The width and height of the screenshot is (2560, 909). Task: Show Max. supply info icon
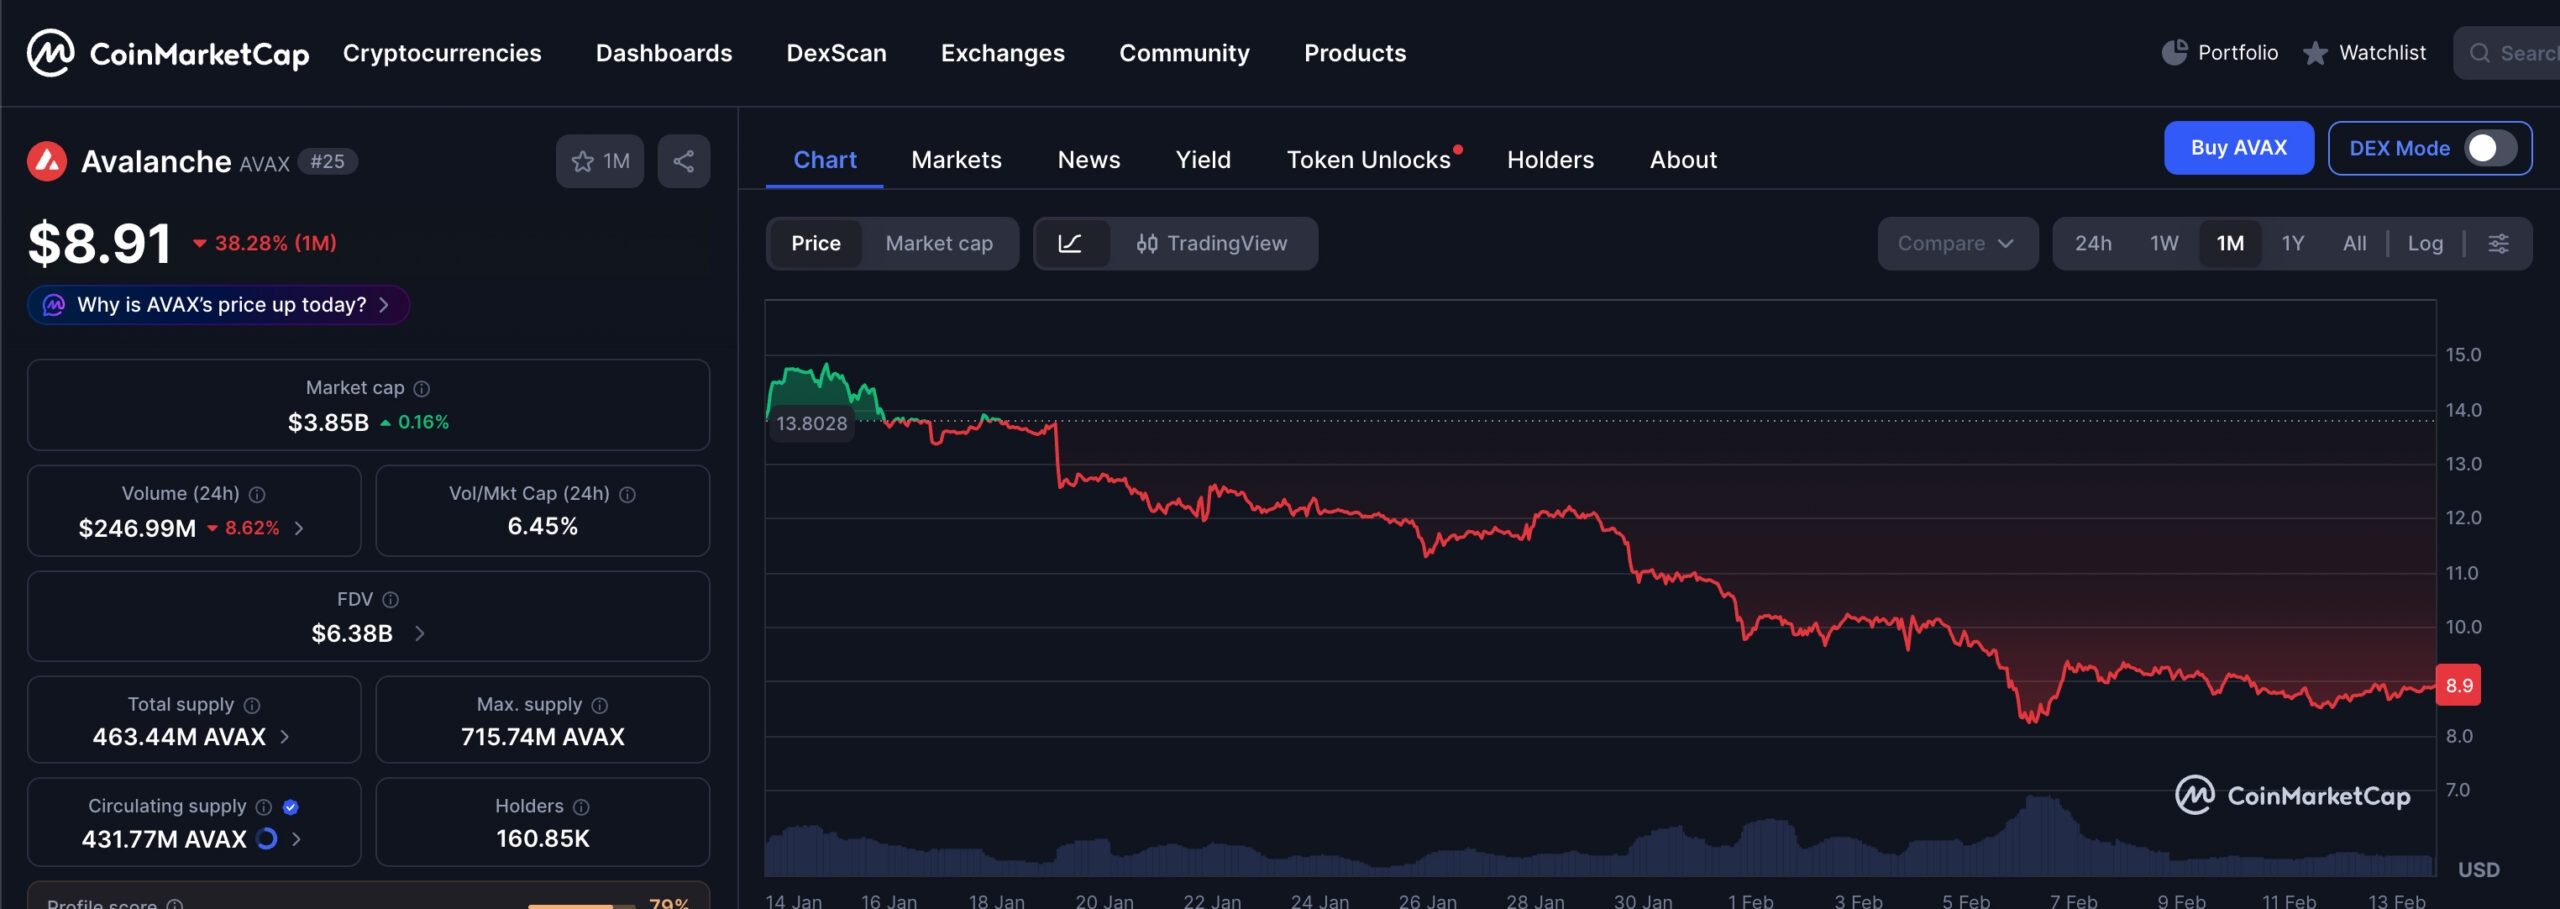(x=600, y=705)
